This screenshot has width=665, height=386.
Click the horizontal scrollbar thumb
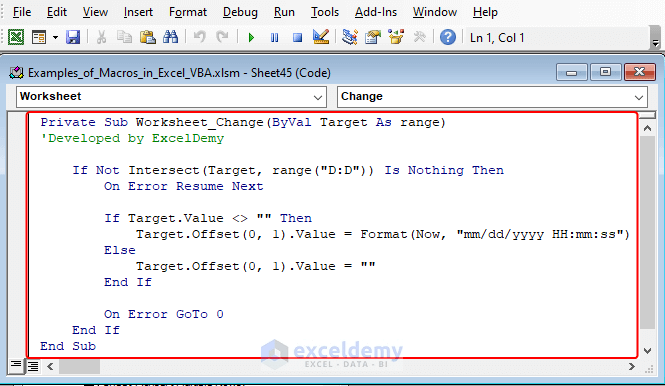(79, 366)
